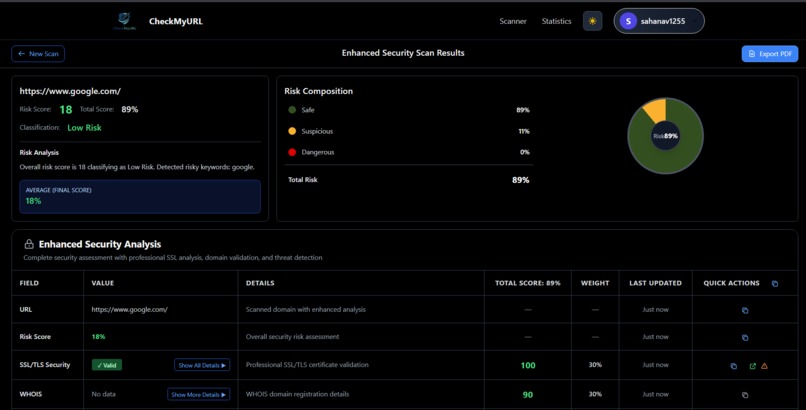Image resolution: width=806 pixels, height=410 pixels.
Task: Click the Safe 89% percentage
Action: (523, 110)
